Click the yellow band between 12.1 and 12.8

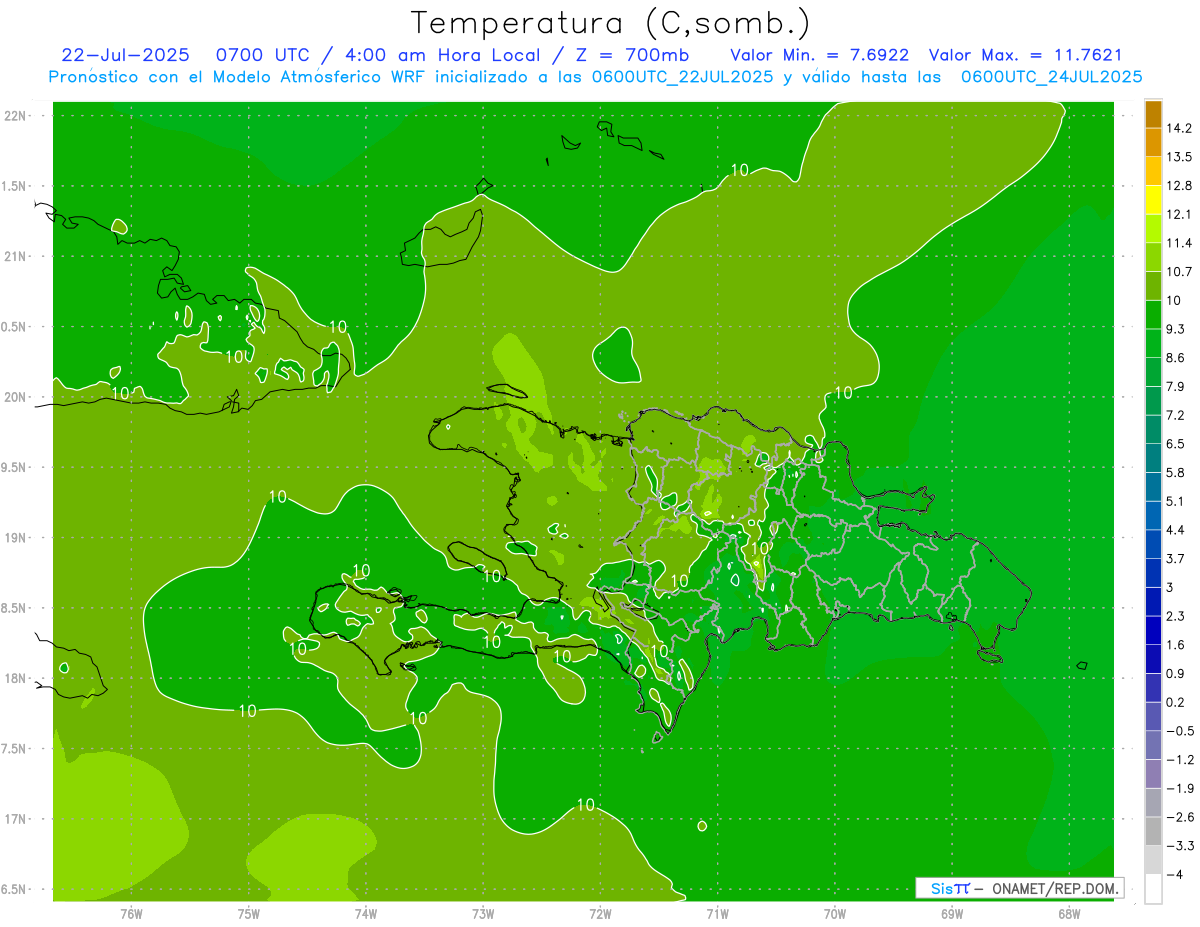(1153, 200)
